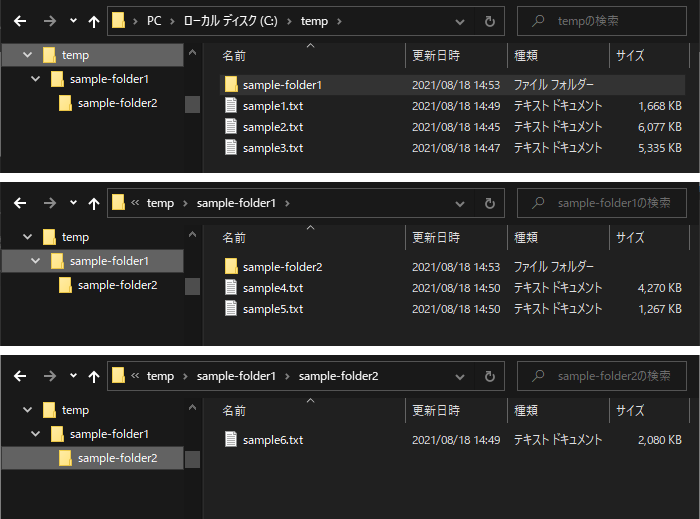Viewport: 700px width, 519px height.
Task: Select sample-folder2 in the top window's tree
Action: click(117, 102)
